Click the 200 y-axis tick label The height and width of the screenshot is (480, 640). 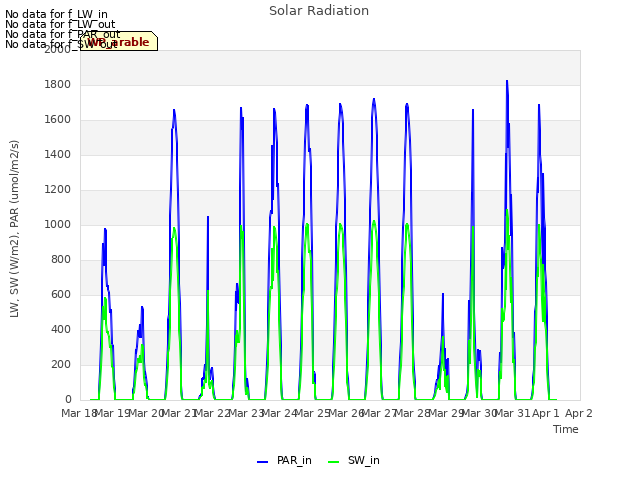[x=61, y=364]
